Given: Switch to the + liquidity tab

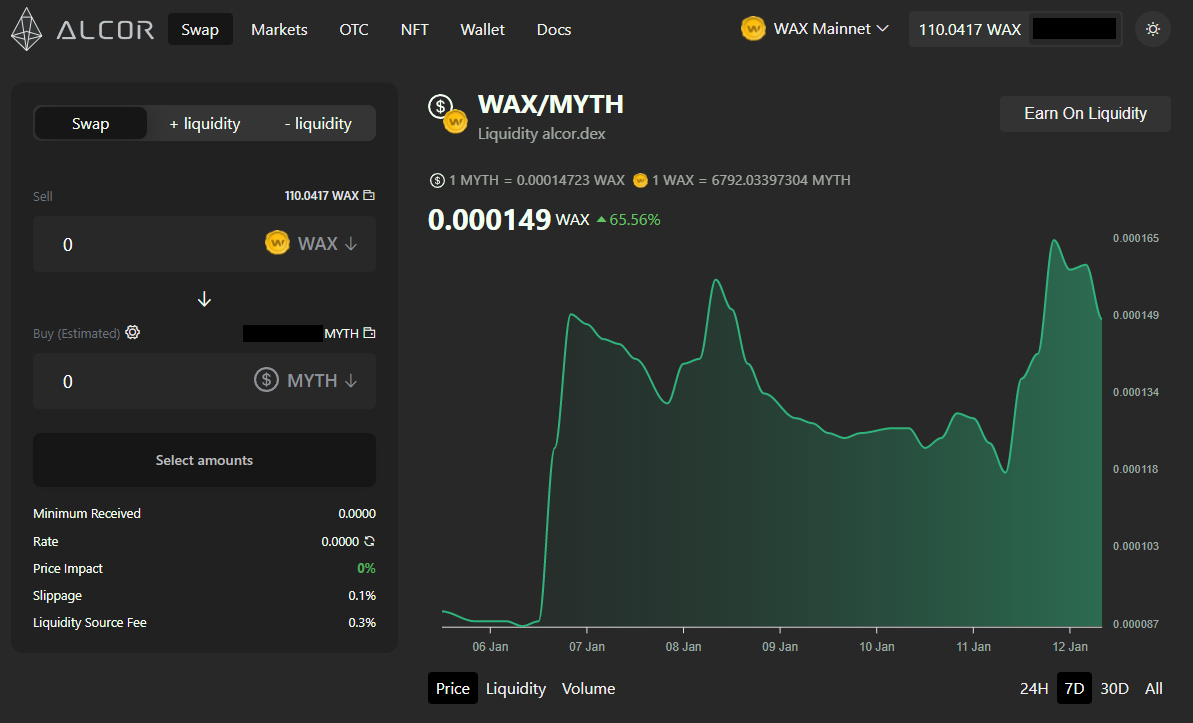Looking at the screenshot, I should click(x=205, y=123).
